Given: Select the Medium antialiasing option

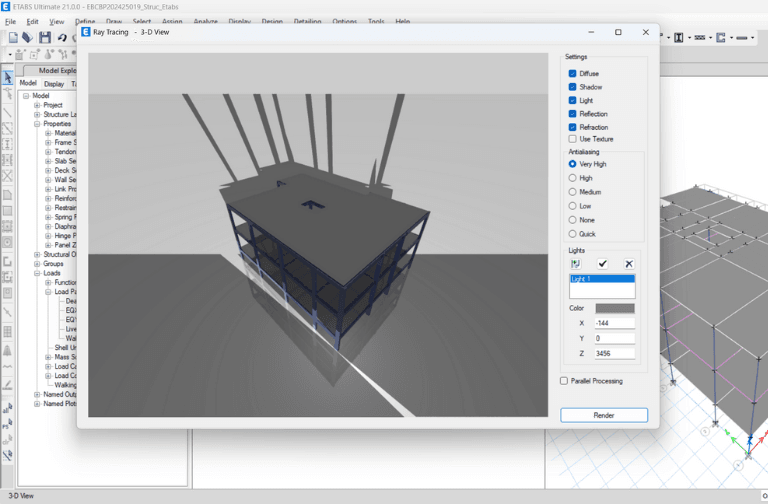Looking at the screenshot, I should click(572, 192).
